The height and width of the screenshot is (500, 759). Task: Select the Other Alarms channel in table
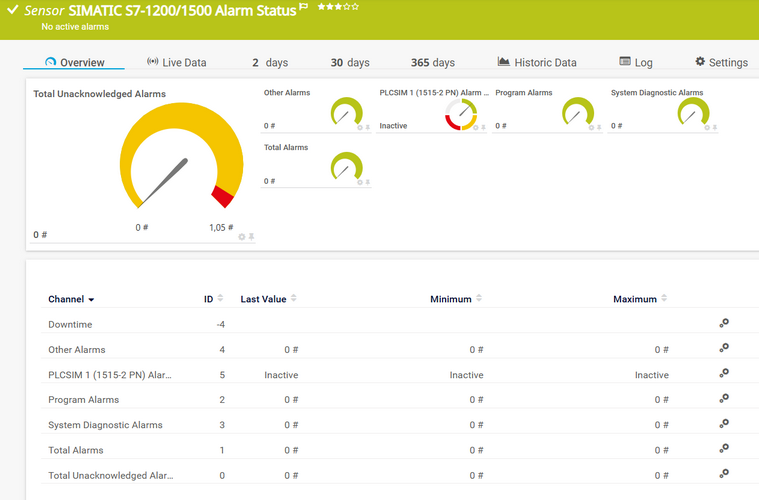76,349
